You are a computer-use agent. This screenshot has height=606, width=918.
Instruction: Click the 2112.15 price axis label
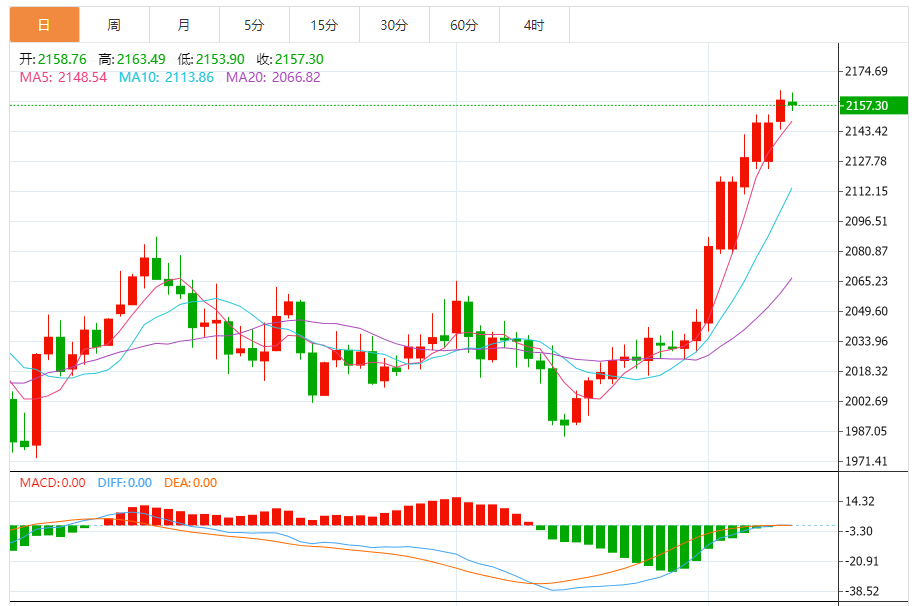click(866, 191)
